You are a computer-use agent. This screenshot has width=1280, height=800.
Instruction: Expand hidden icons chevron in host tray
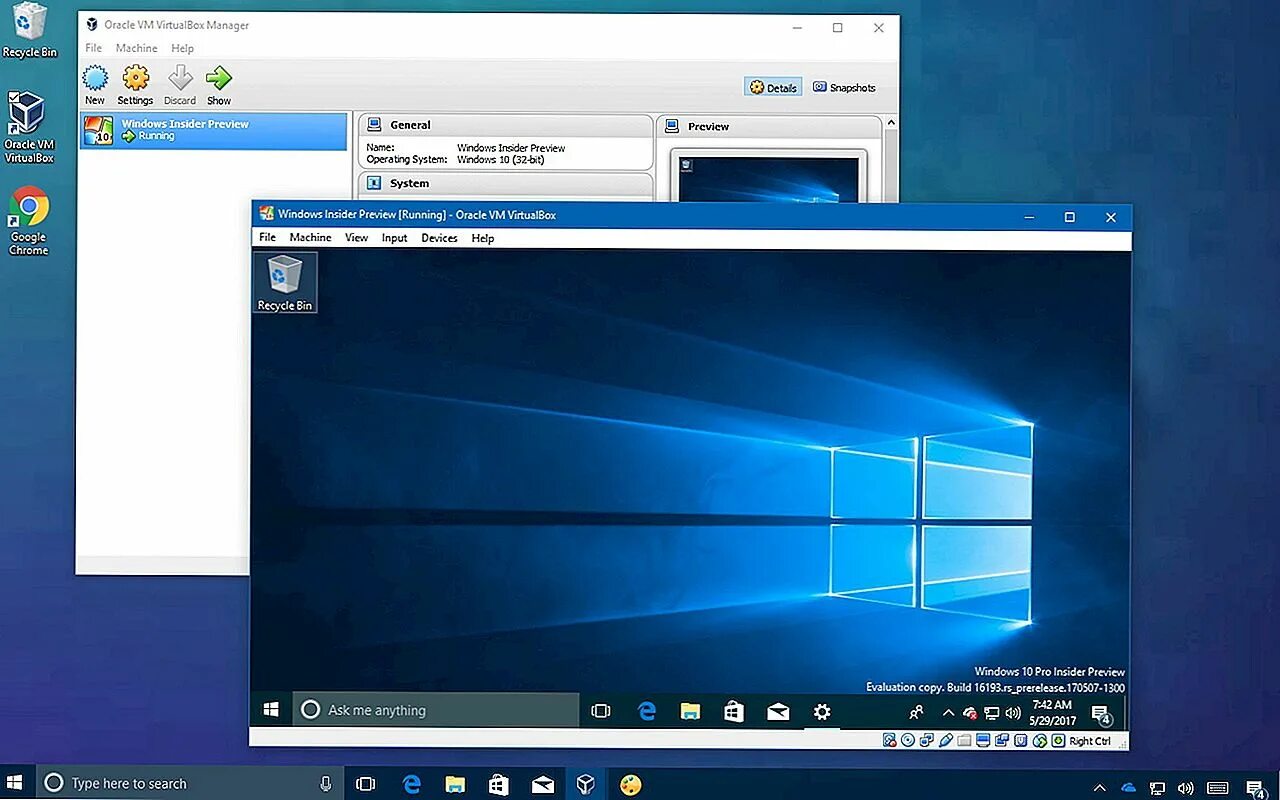[x=1100, y=786]
